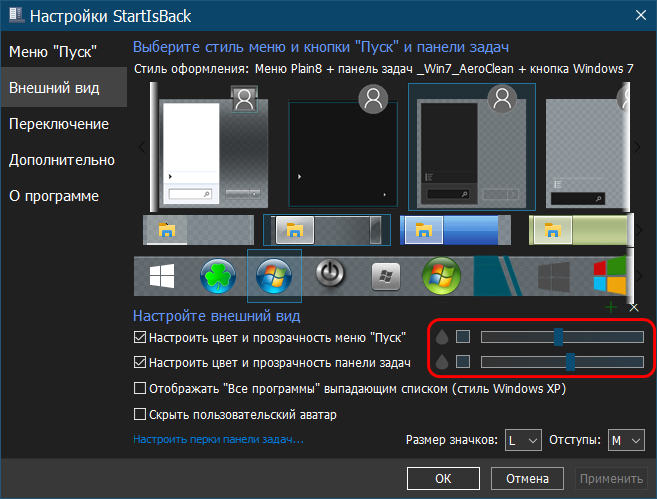Toggle taskbar color and transparency checkbox
This screenshot has width=657, height=499.
140,362
